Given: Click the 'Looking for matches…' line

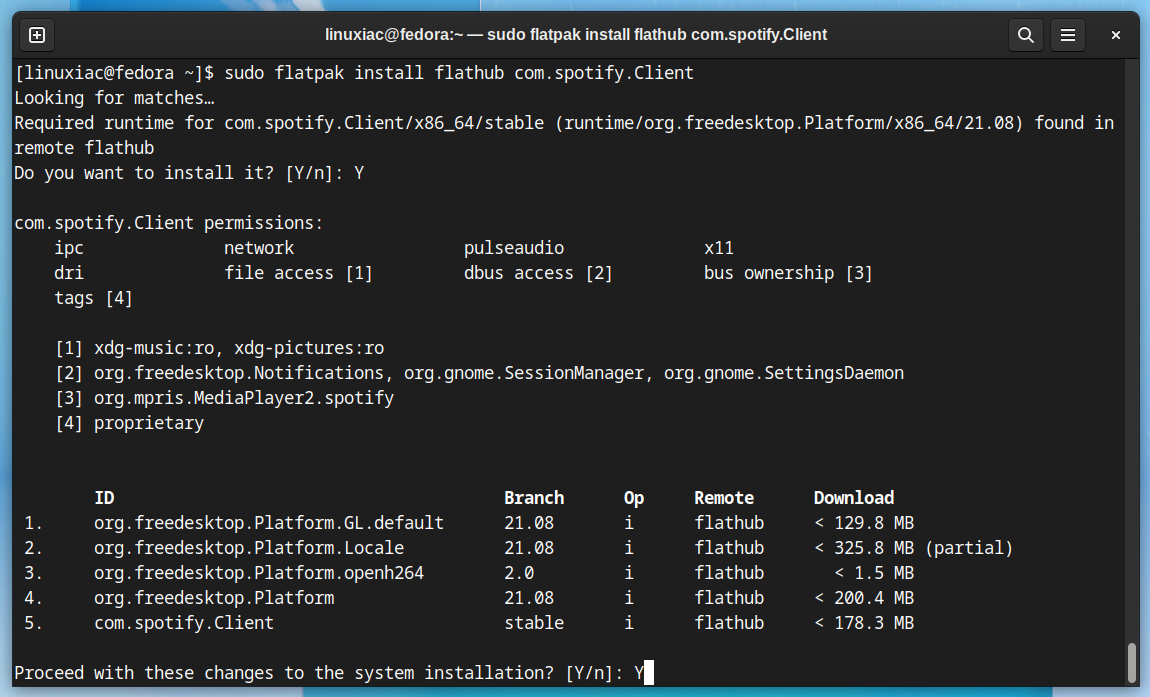Looking at the screenshot, I should click(x=114, y=98).
